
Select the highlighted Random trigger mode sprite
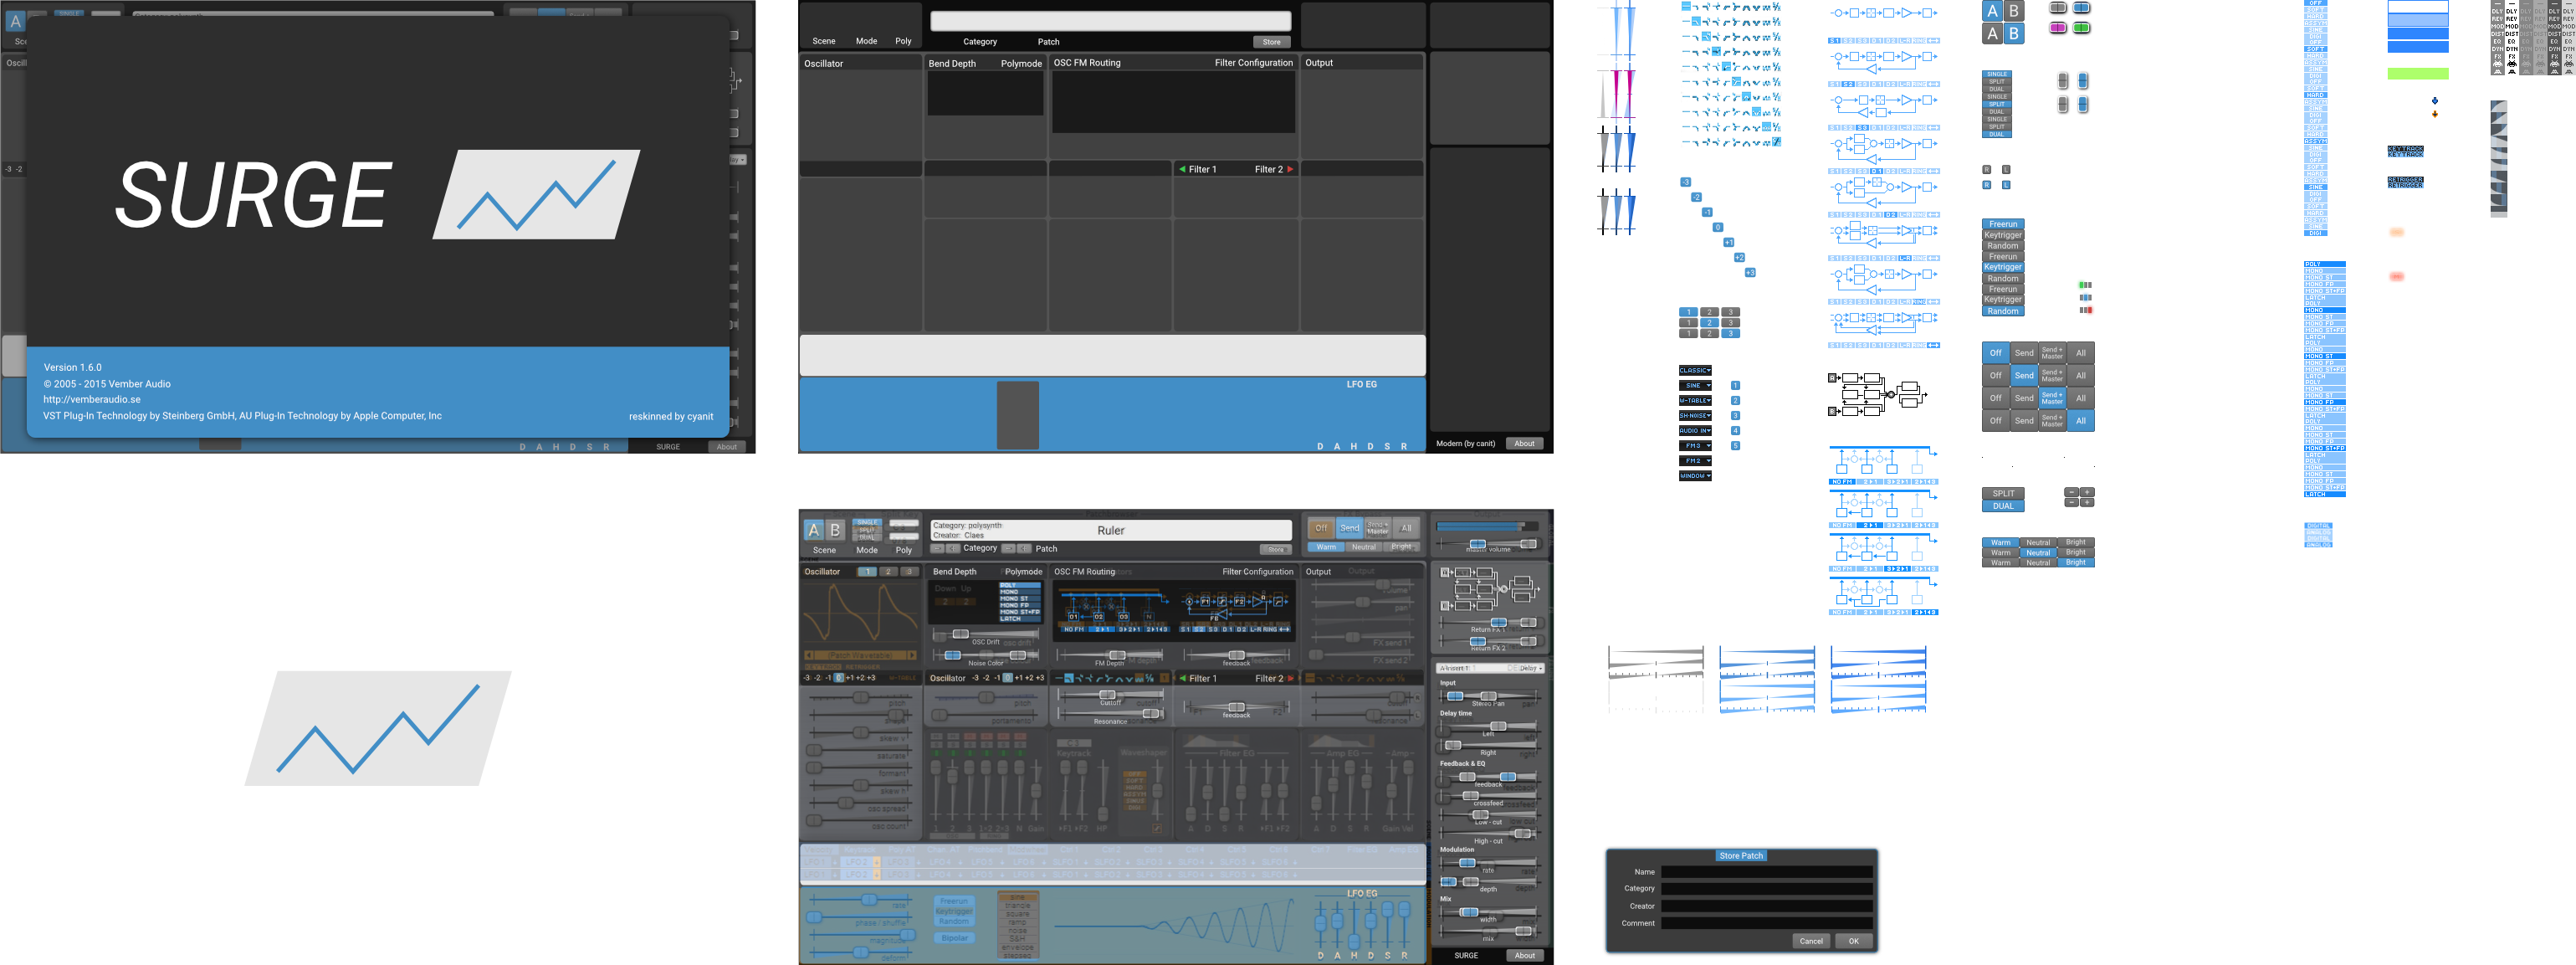click(x=2003, y=311)
